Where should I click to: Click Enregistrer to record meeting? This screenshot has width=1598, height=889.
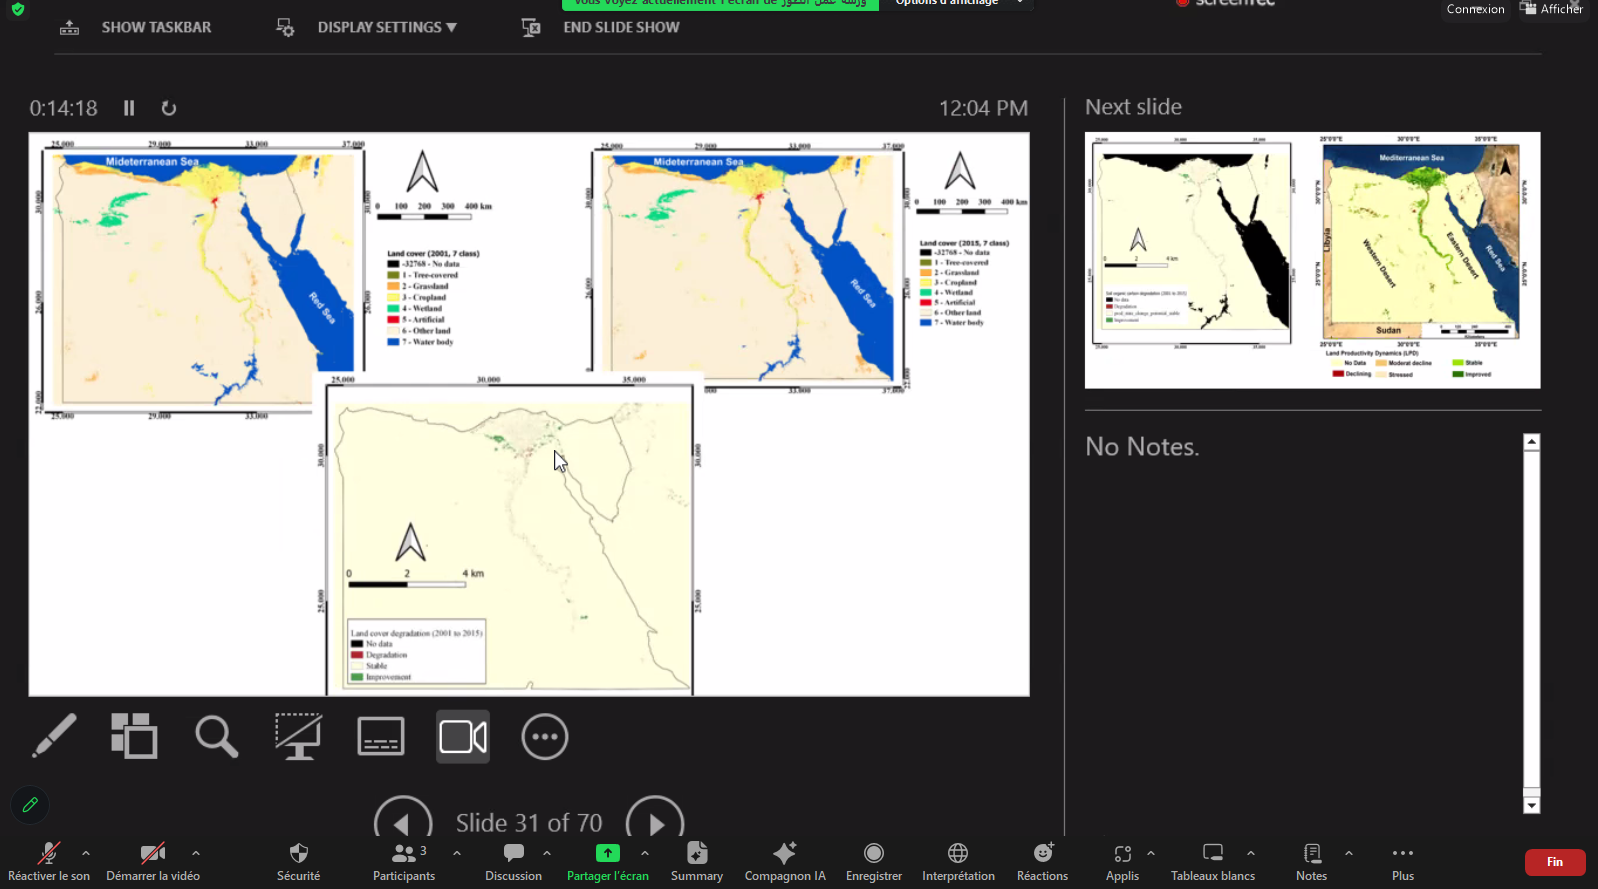[x=874, y=861]
